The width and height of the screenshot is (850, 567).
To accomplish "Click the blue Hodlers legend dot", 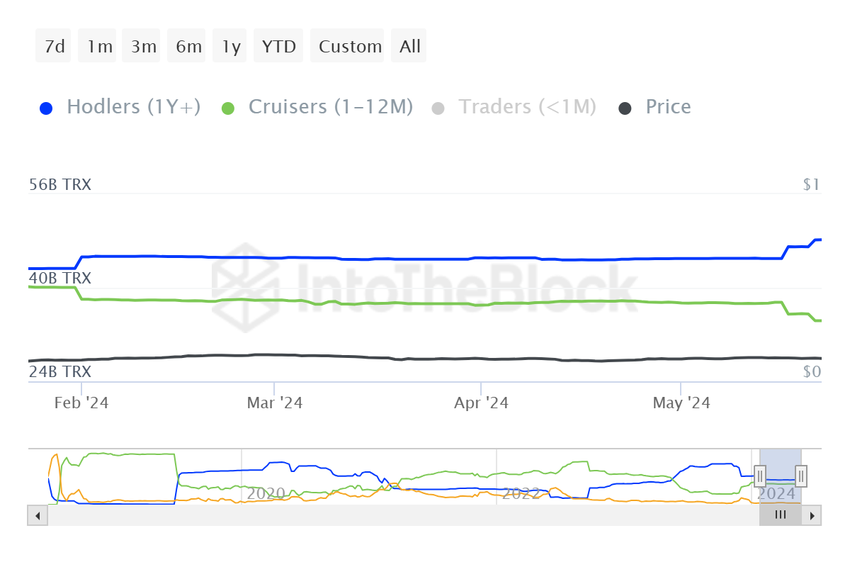I will (45, 108).
